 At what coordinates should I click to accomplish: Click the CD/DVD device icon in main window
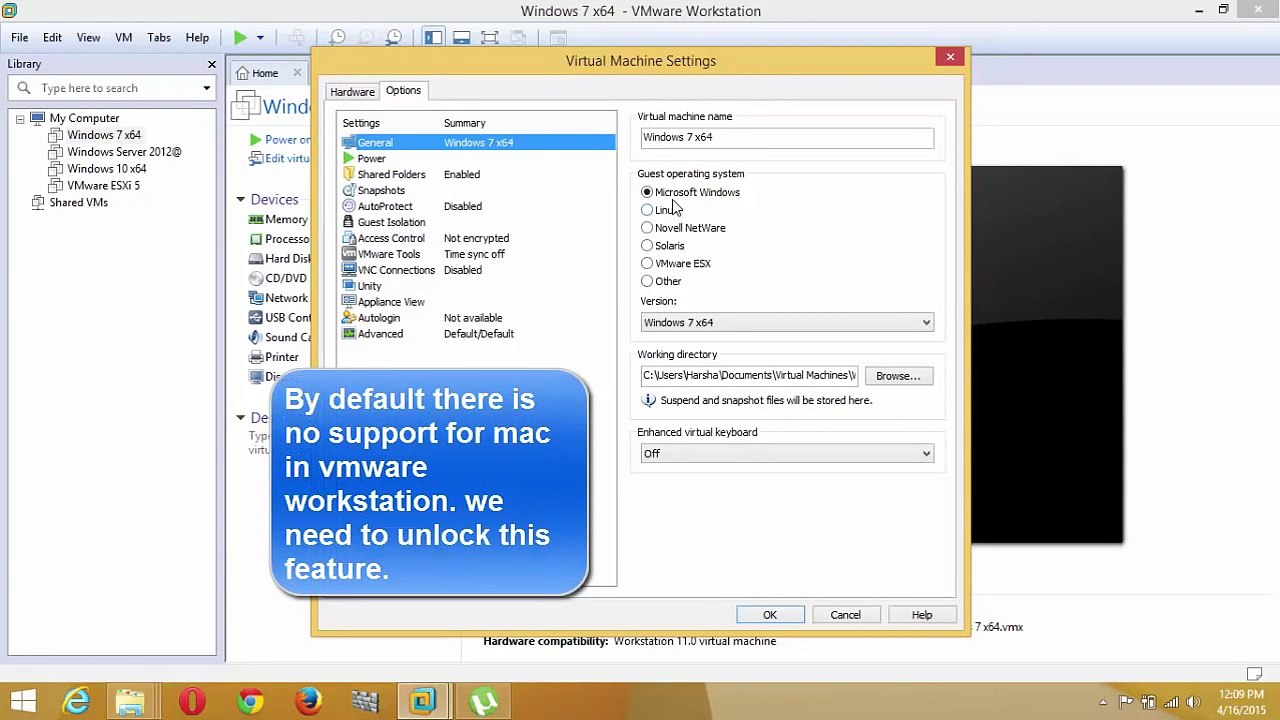[256, 279]
